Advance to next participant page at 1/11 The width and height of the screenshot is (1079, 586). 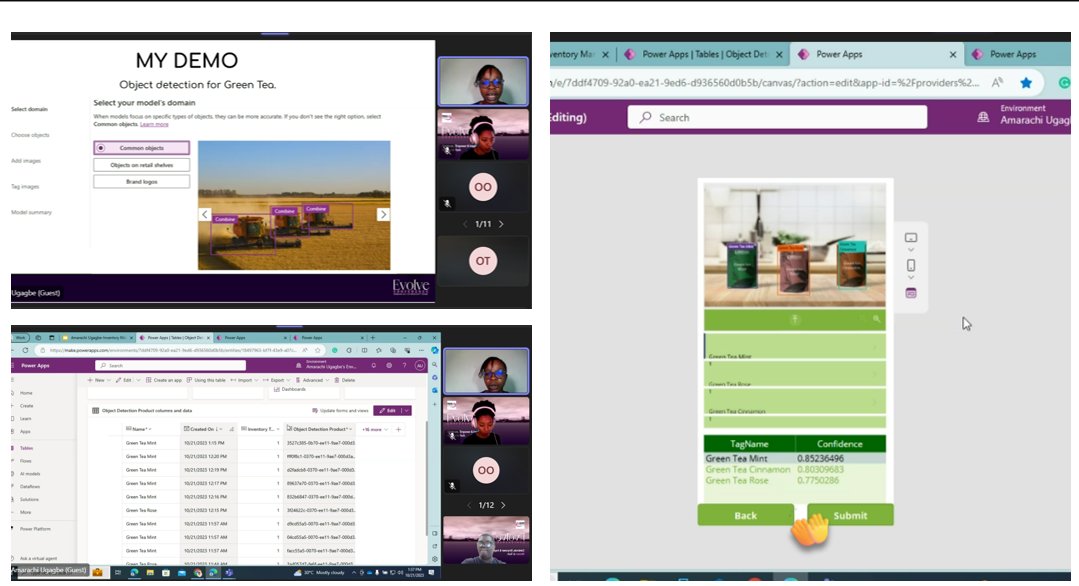click(501, 224)
